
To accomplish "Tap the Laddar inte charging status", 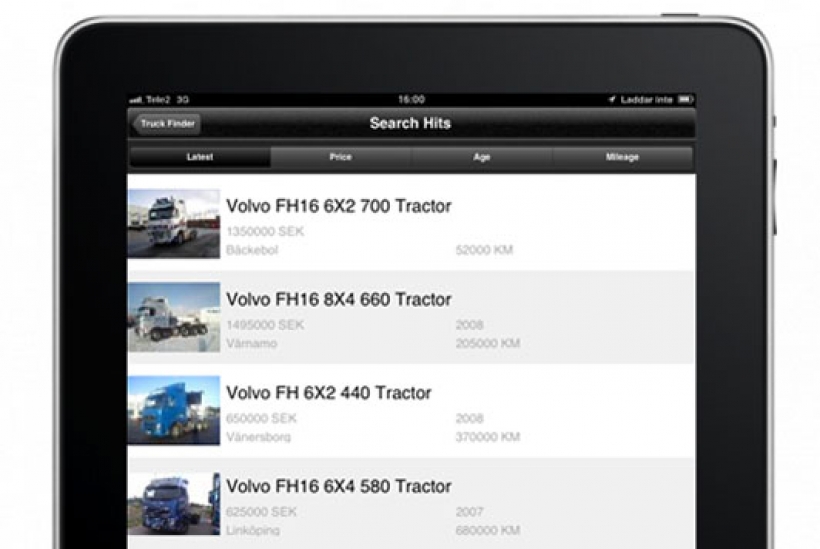I will (x=646, y=99).
